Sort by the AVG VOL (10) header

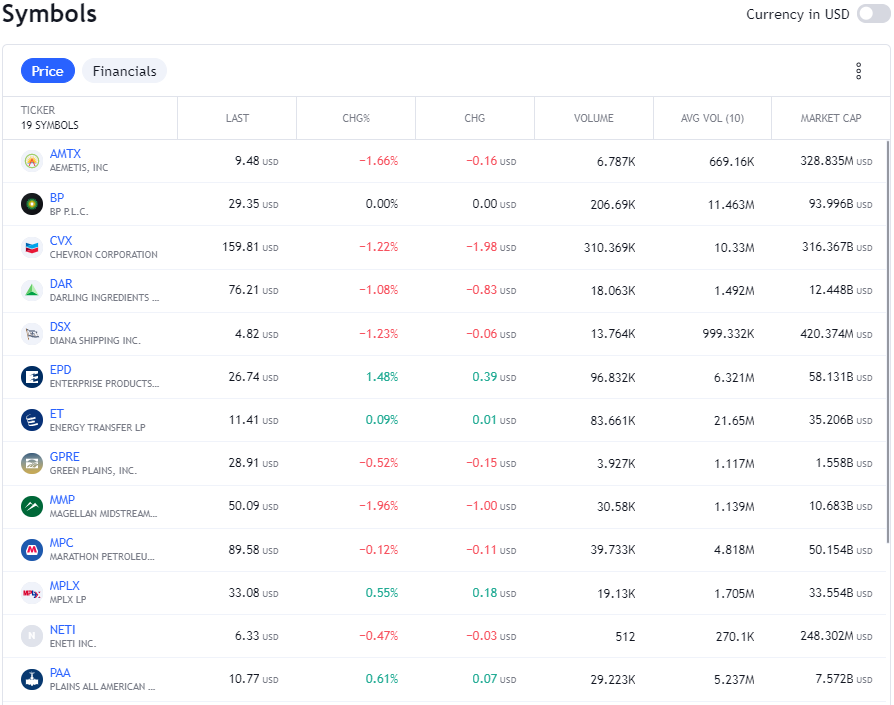pos(712,118)
